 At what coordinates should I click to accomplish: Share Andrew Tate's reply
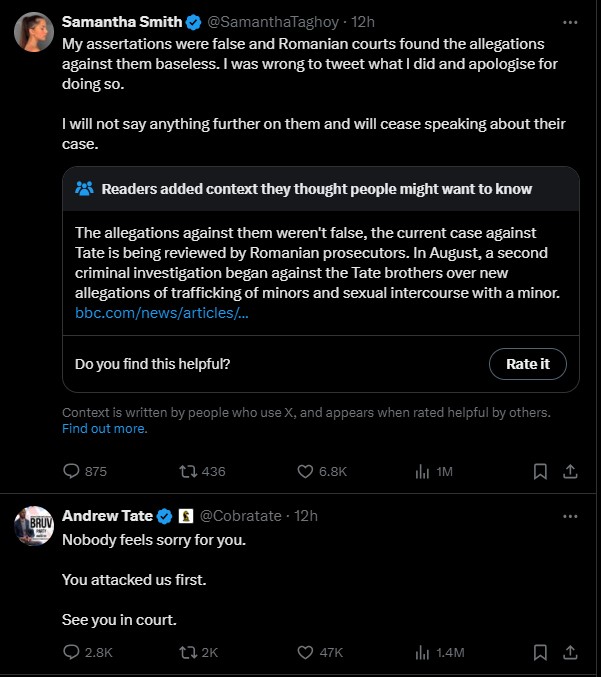[x=570, y=652]
